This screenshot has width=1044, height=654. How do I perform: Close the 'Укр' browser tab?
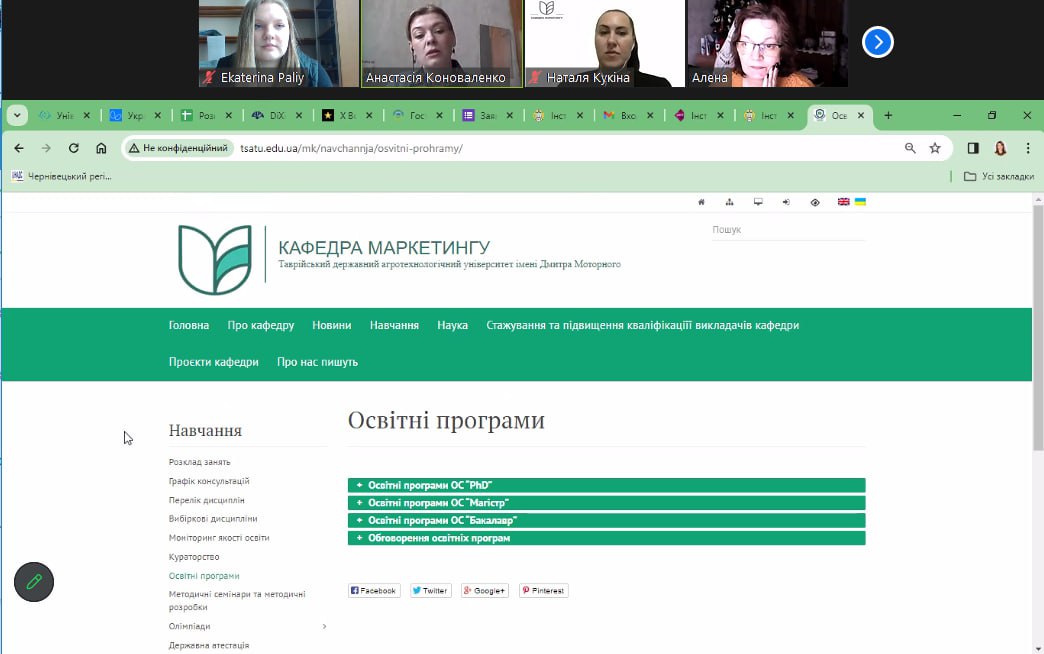click(157, 115)
